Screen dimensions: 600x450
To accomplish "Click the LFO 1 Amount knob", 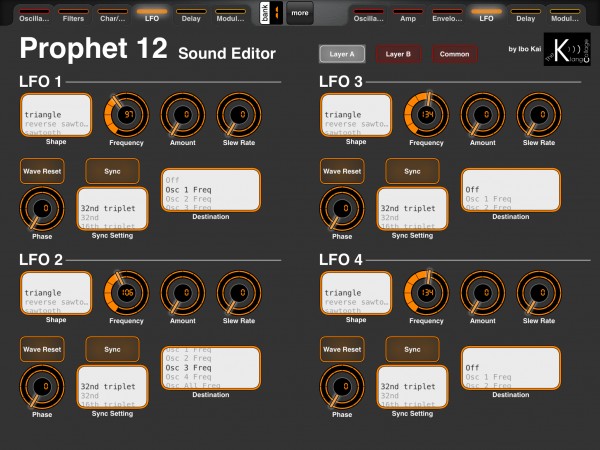I will coord(183,115).
